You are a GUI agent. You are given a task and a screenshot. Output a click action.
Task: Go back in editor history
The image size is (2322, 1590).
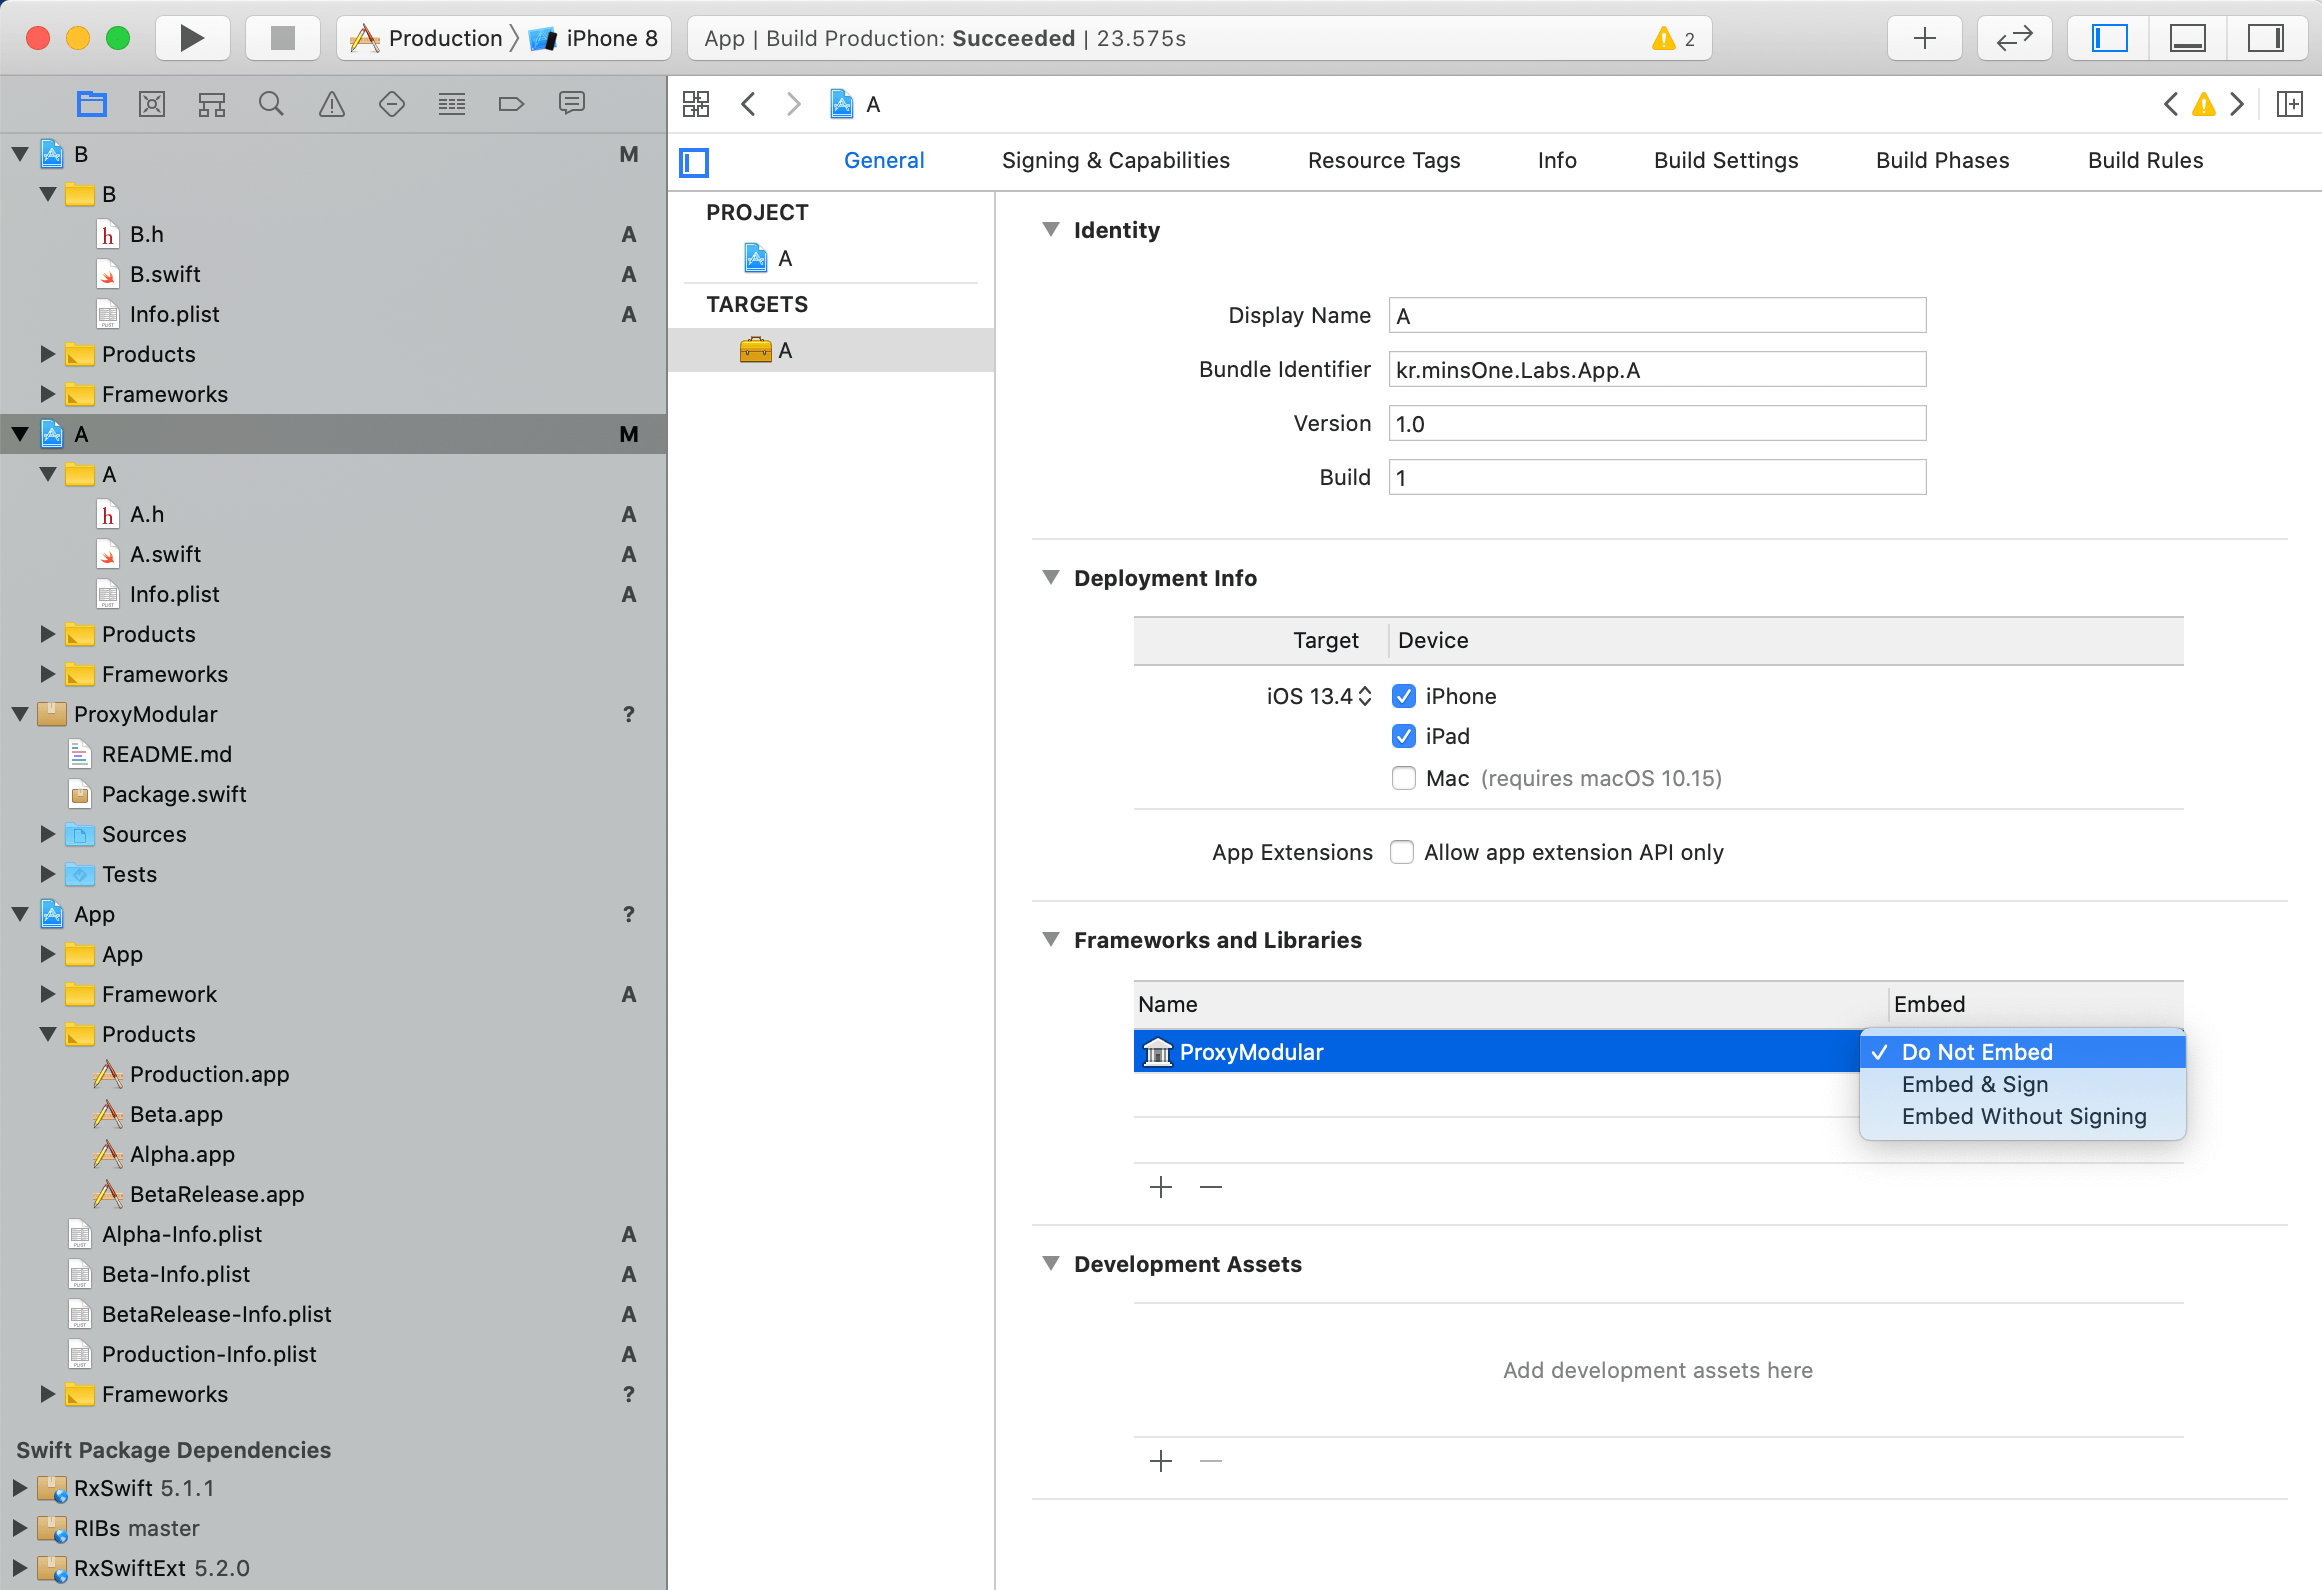tap(748, 104)
